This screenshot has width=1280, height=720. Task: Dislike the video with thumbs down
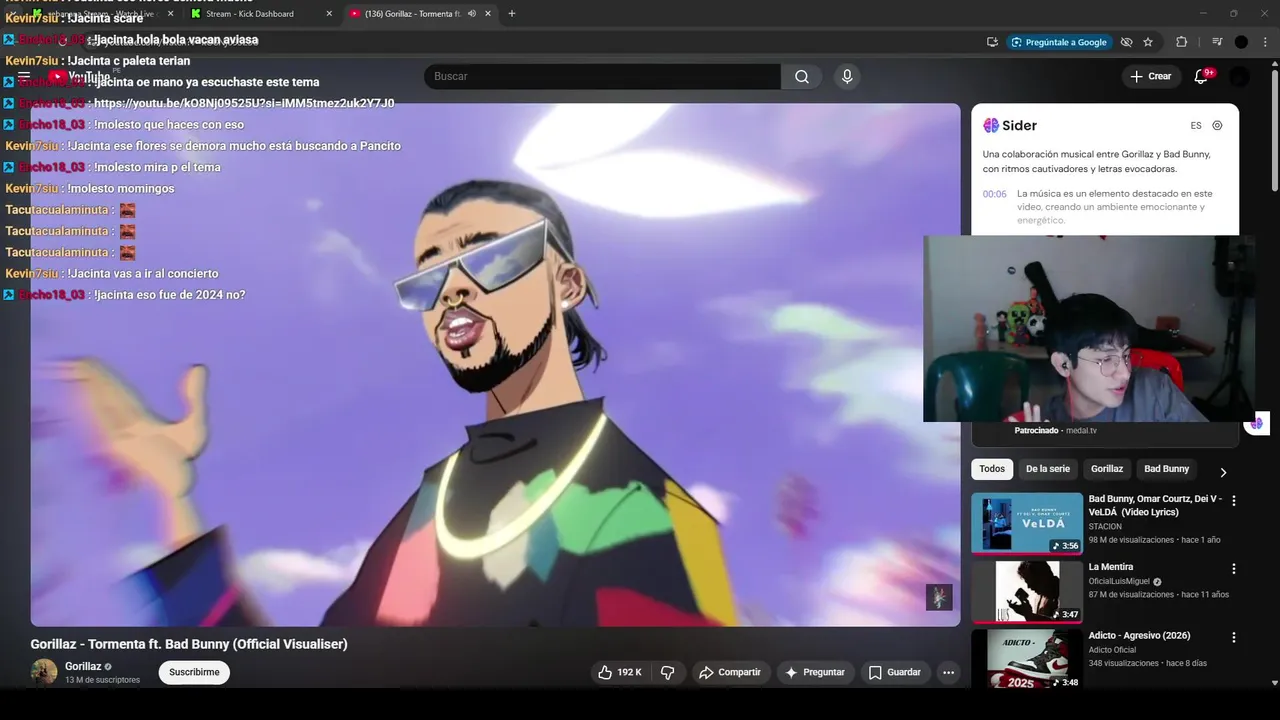[667, 672]
